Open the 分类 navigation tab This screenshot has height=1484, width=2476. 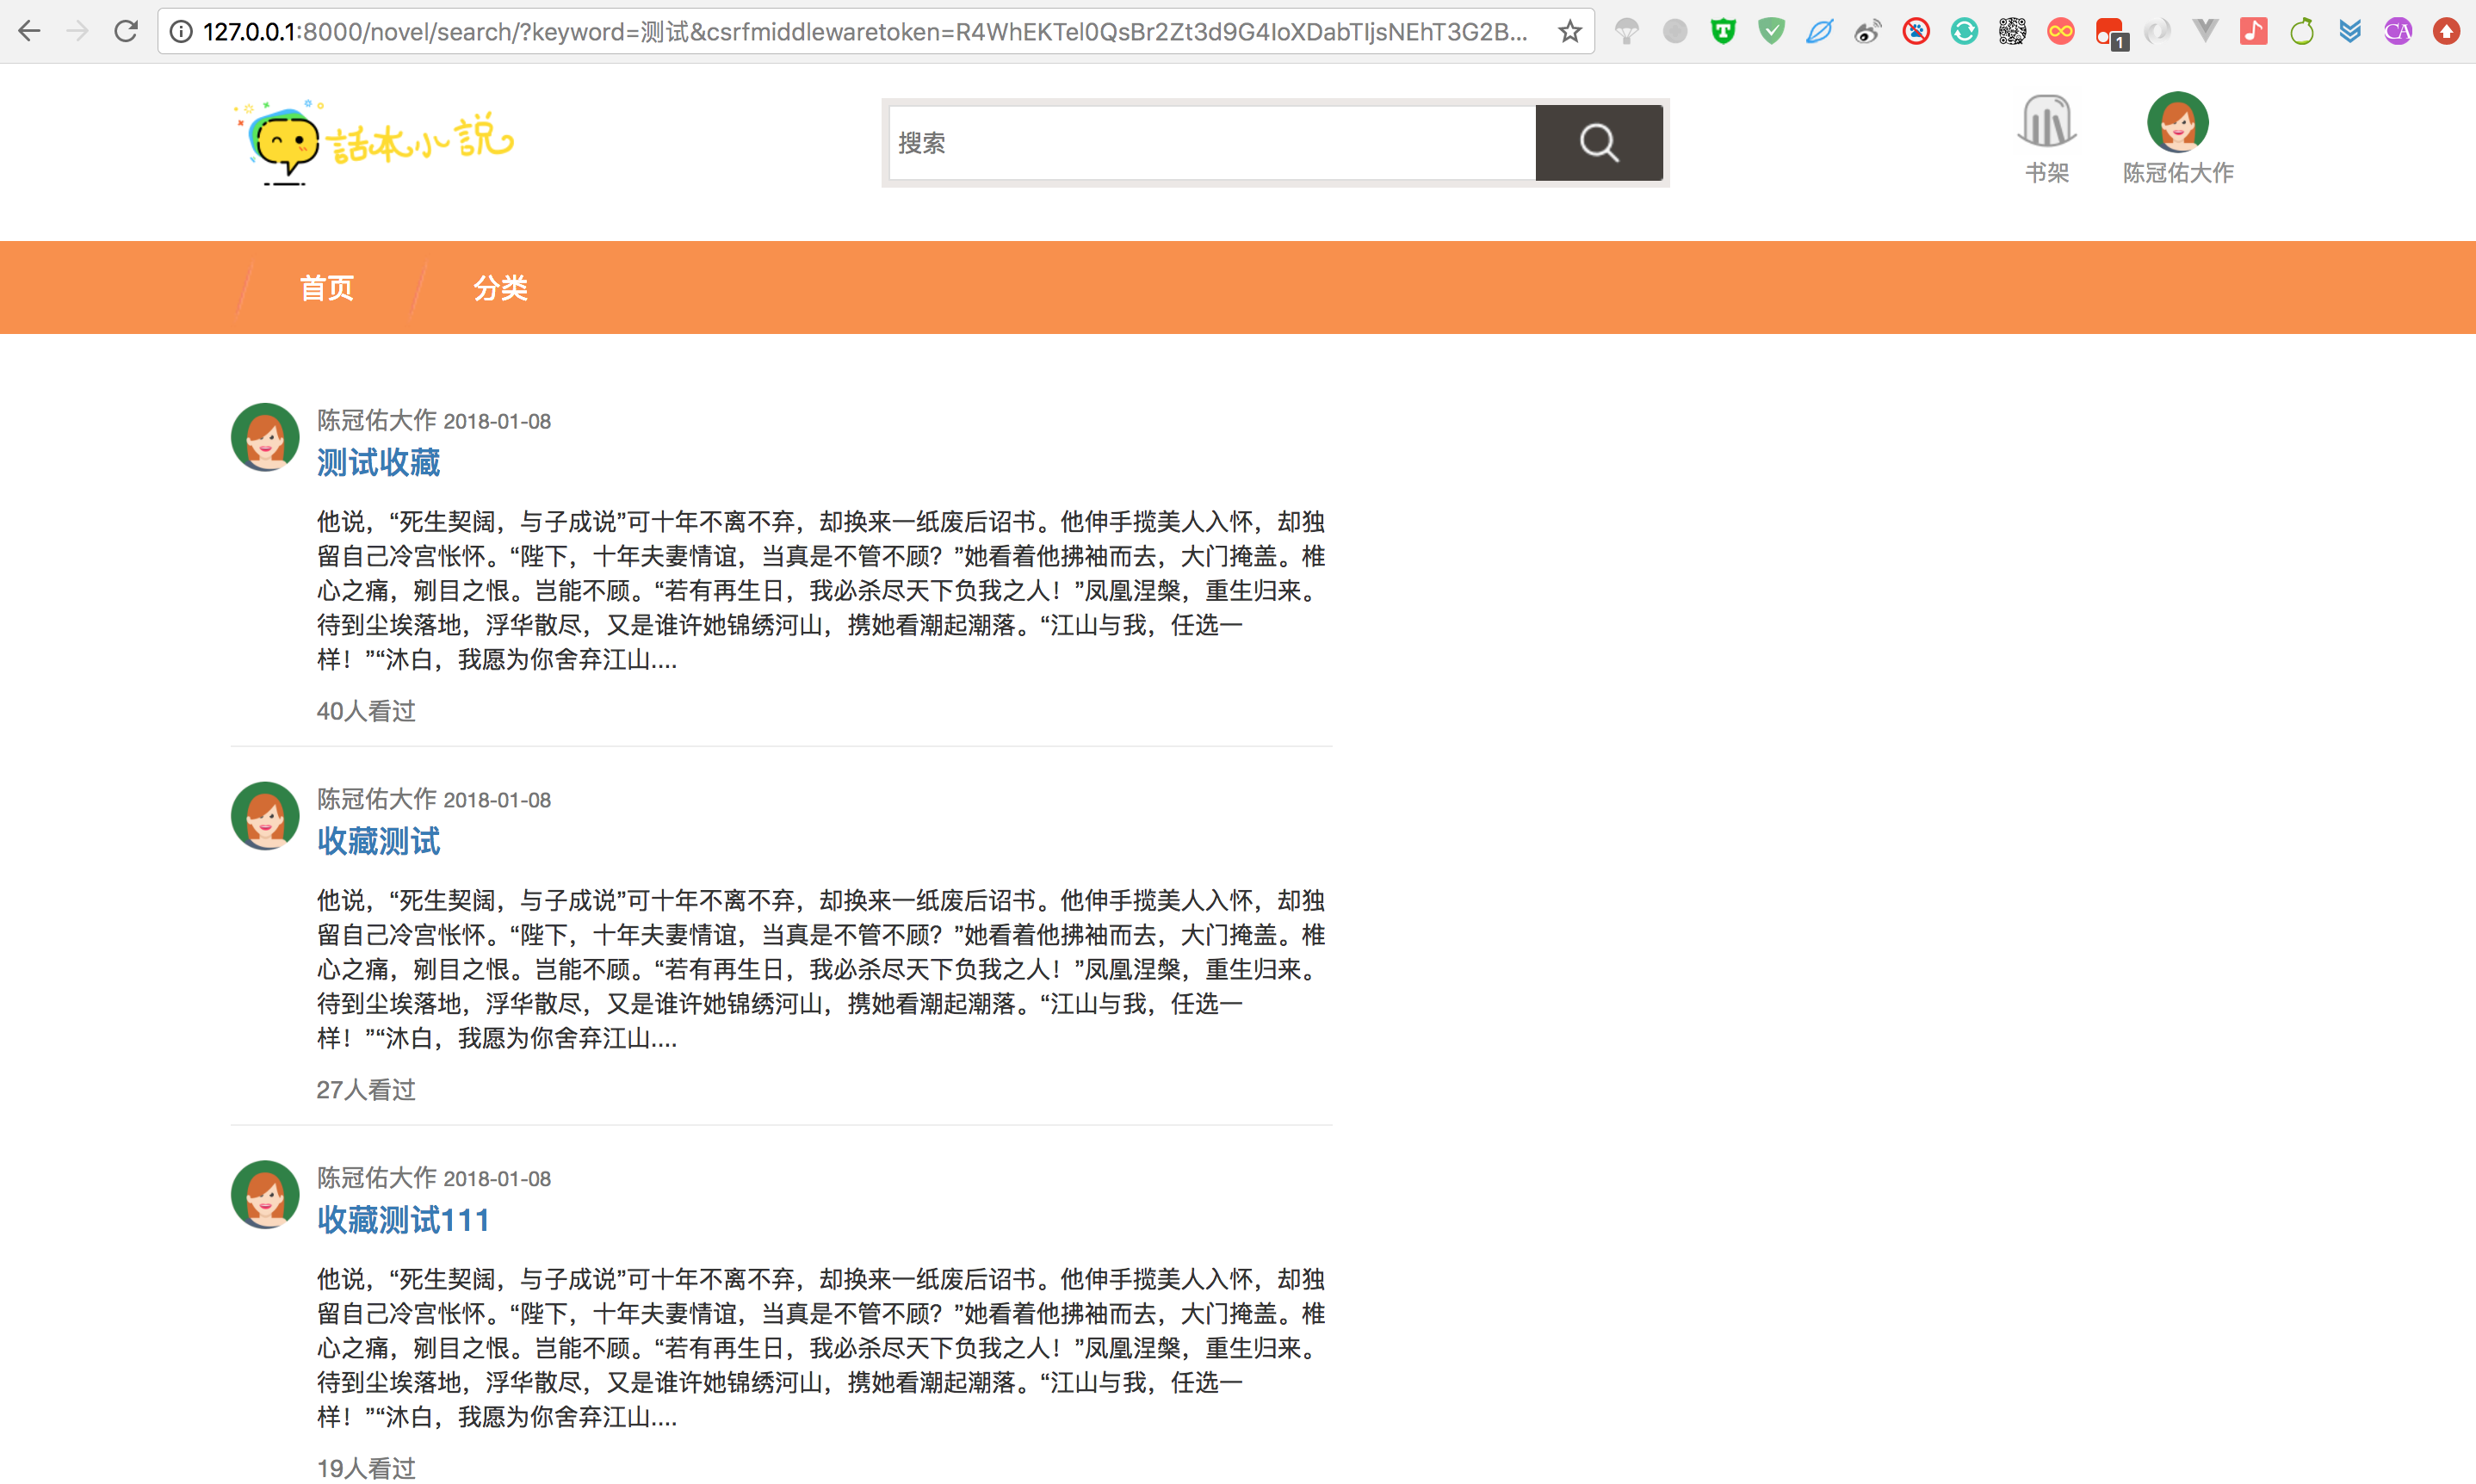point(500,288)
